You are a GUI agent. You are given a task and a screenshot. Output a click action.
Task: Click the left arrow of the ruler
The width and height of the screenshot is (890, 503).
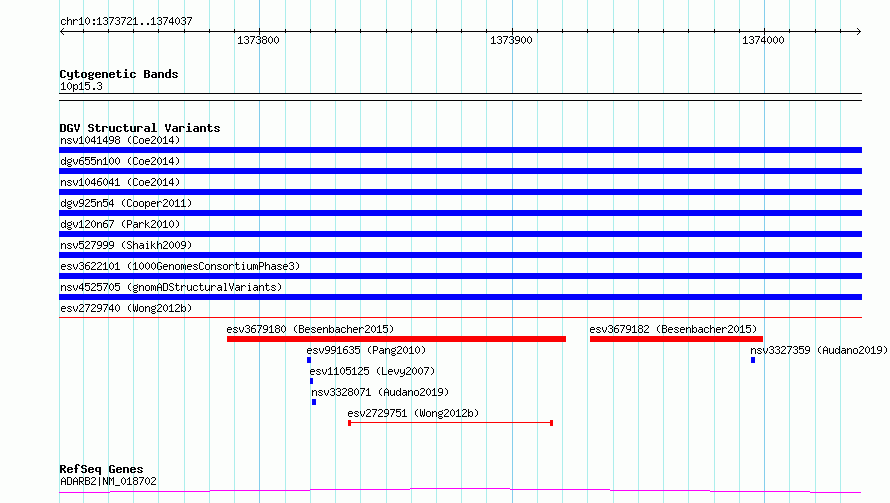[x=62, y=31]
